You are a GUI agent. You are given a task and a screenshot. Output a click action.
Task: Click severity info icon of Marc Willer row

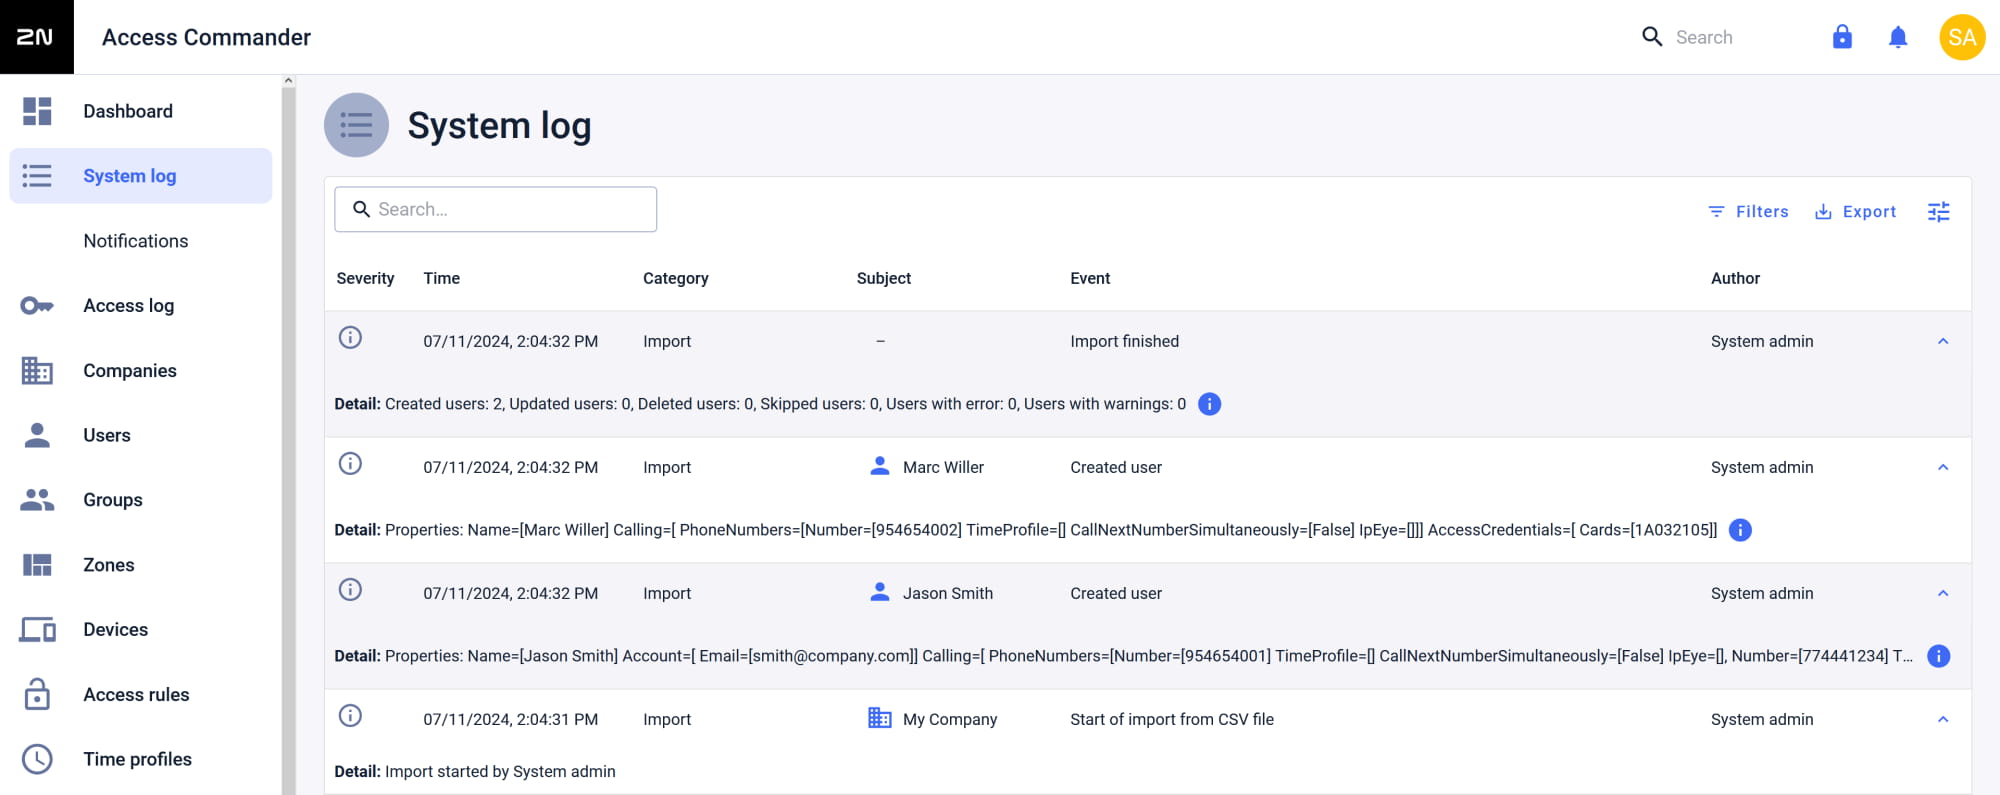[x=350, y=463]
